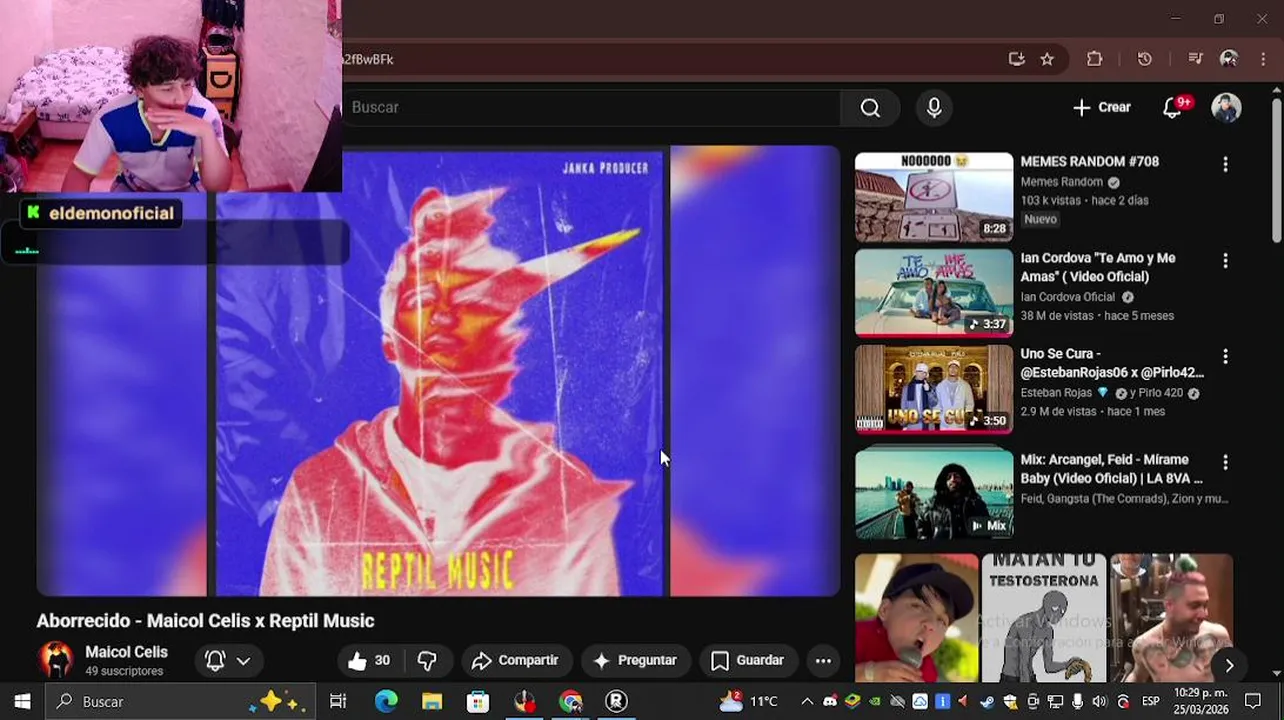Image resolution: width=1284 pixels, height=720 pixels.
Task: Open options menu for Uno Se Cura
Action: tap(1225, 356)
